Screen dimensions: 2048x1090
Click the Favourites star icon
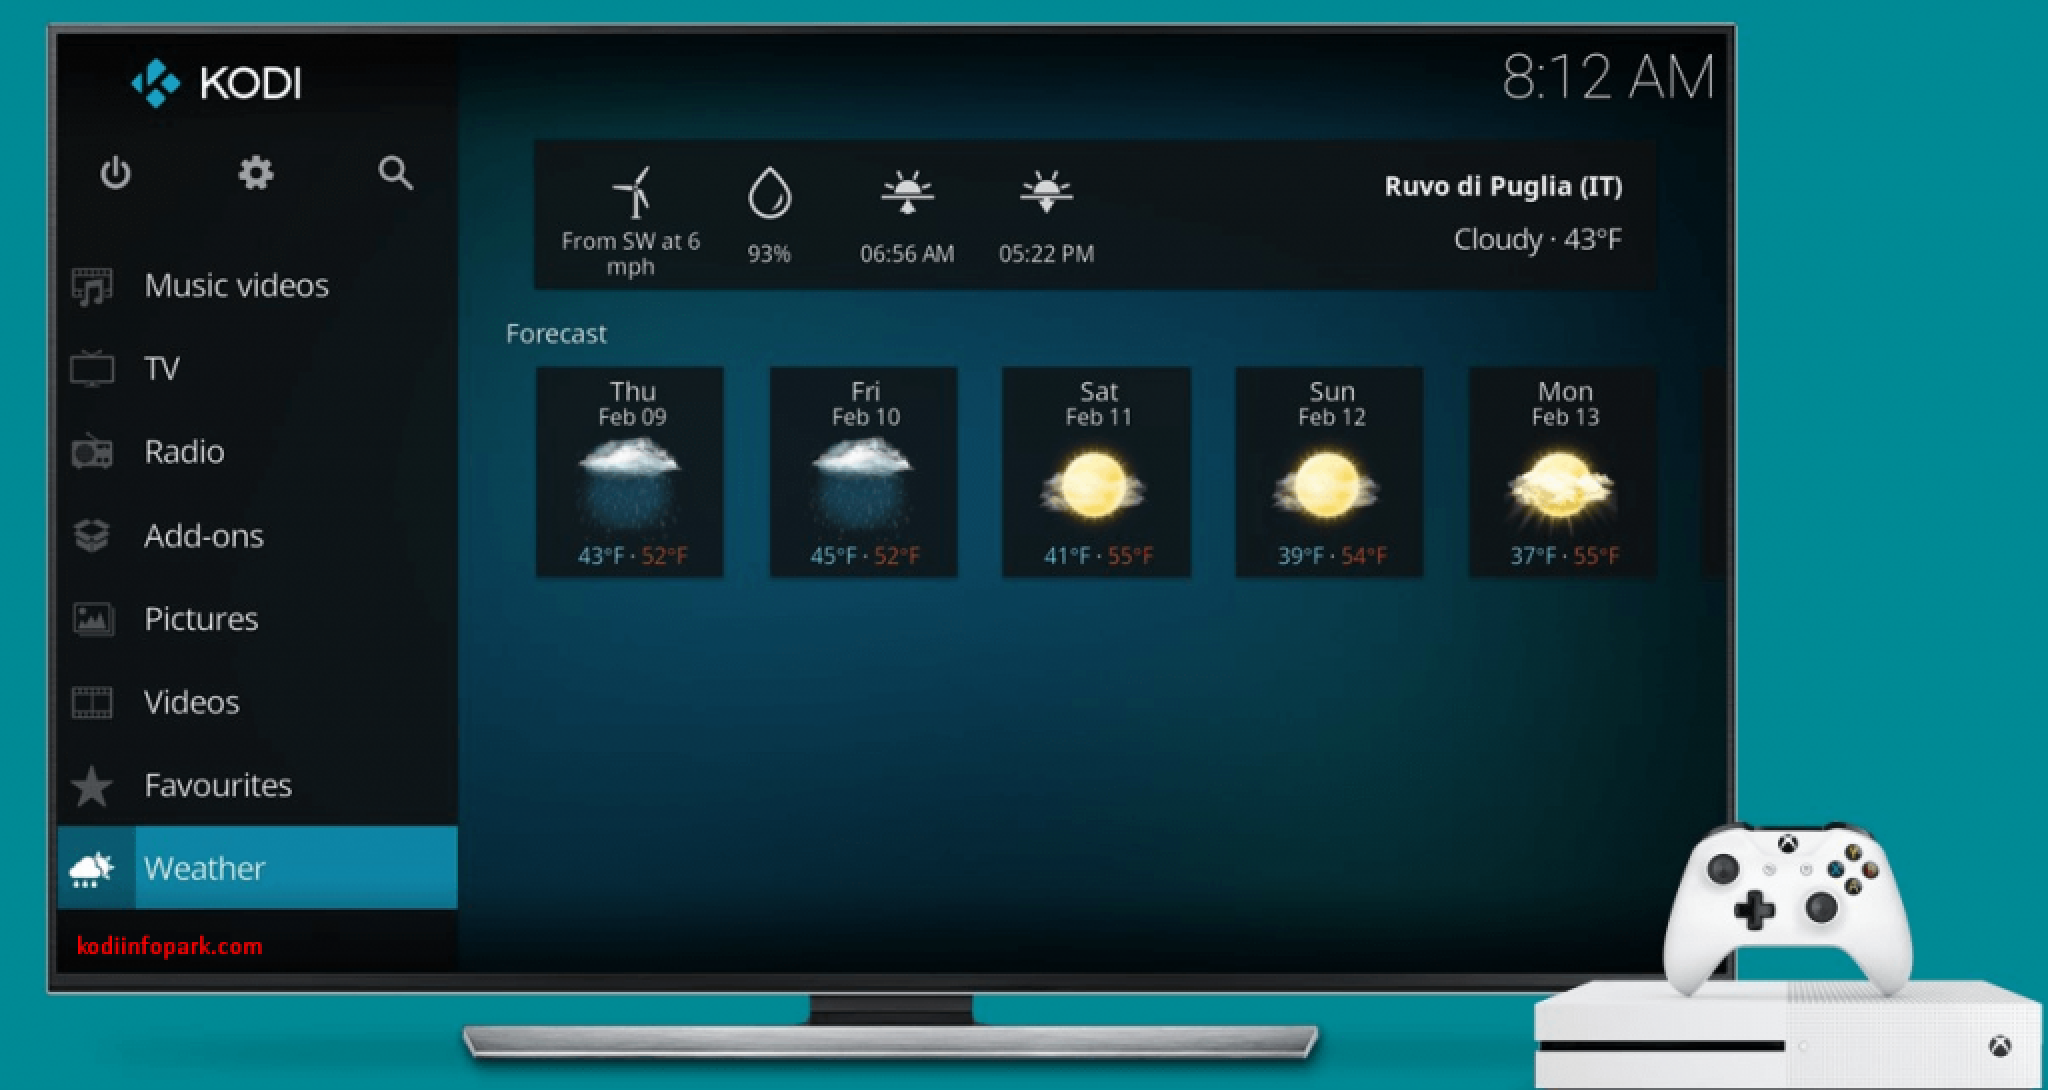92,785
